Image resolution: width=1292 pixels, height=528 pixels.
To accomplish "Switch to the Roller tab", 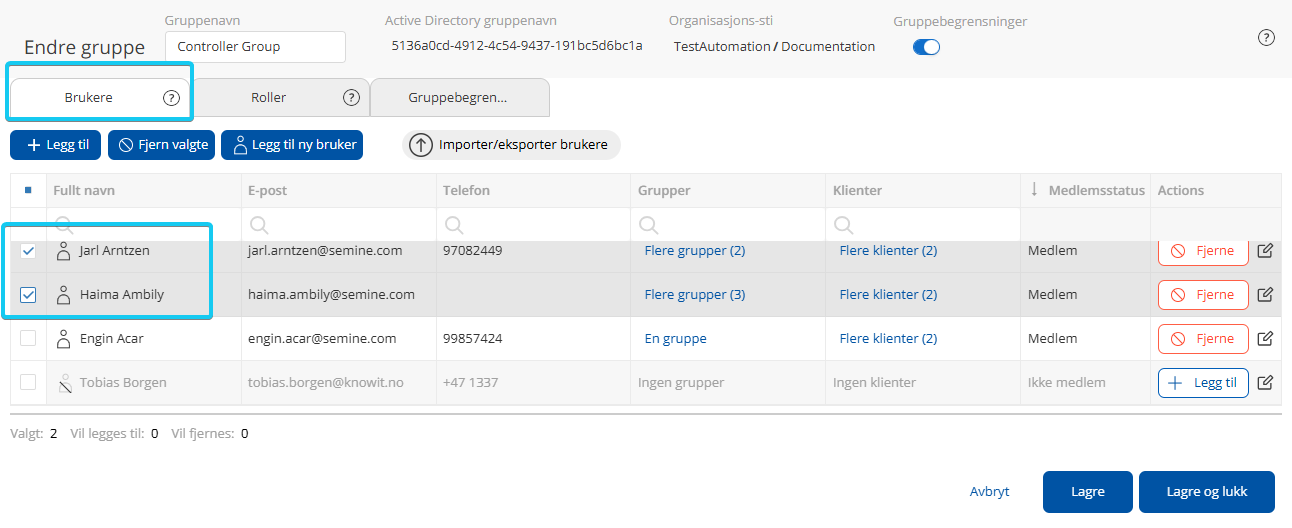I will pos(268,98).
